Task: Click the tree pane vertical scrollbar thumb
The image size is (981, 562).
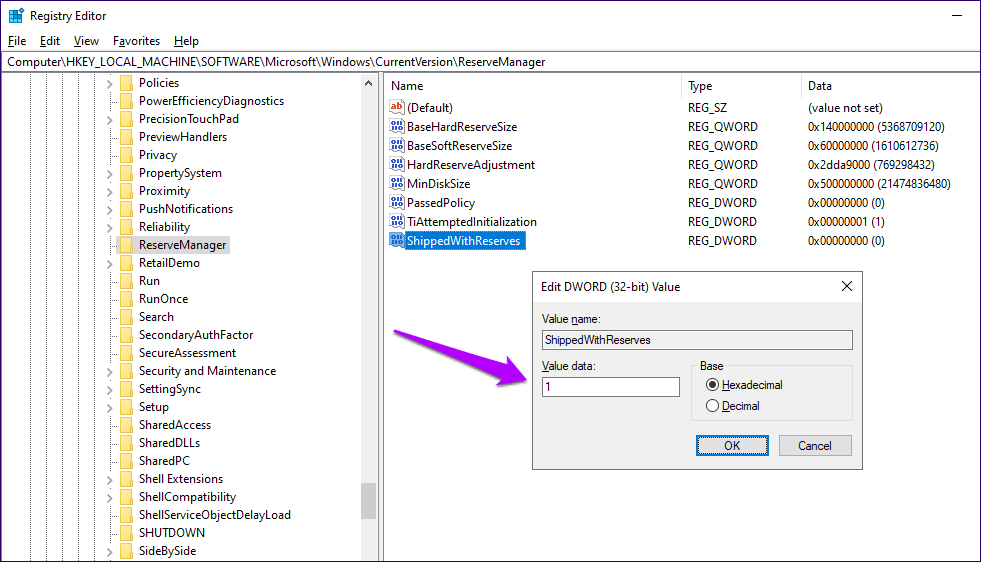Action: (x=369, y=501)
